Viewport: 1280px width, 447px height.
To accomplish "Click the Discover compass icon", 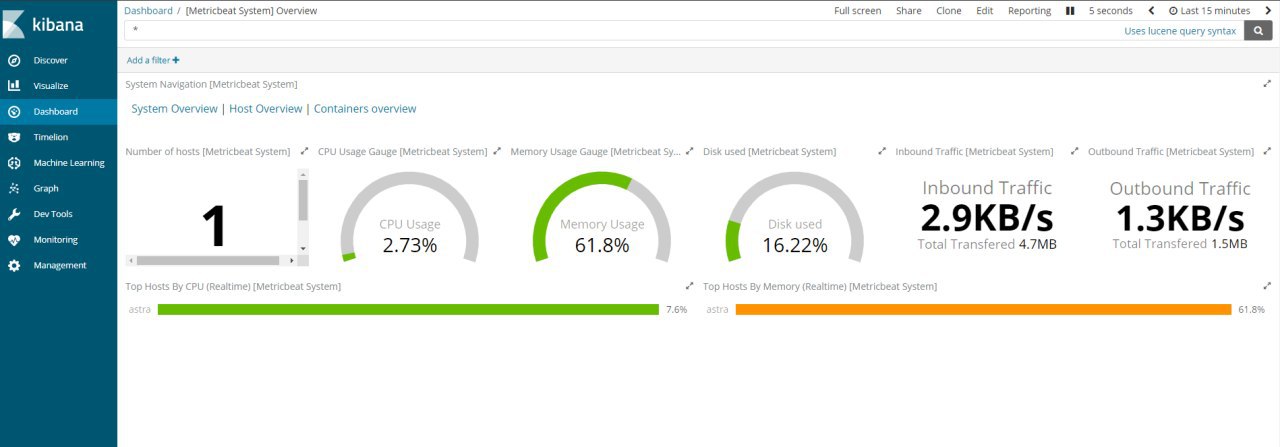I will (x=14, y=60).
